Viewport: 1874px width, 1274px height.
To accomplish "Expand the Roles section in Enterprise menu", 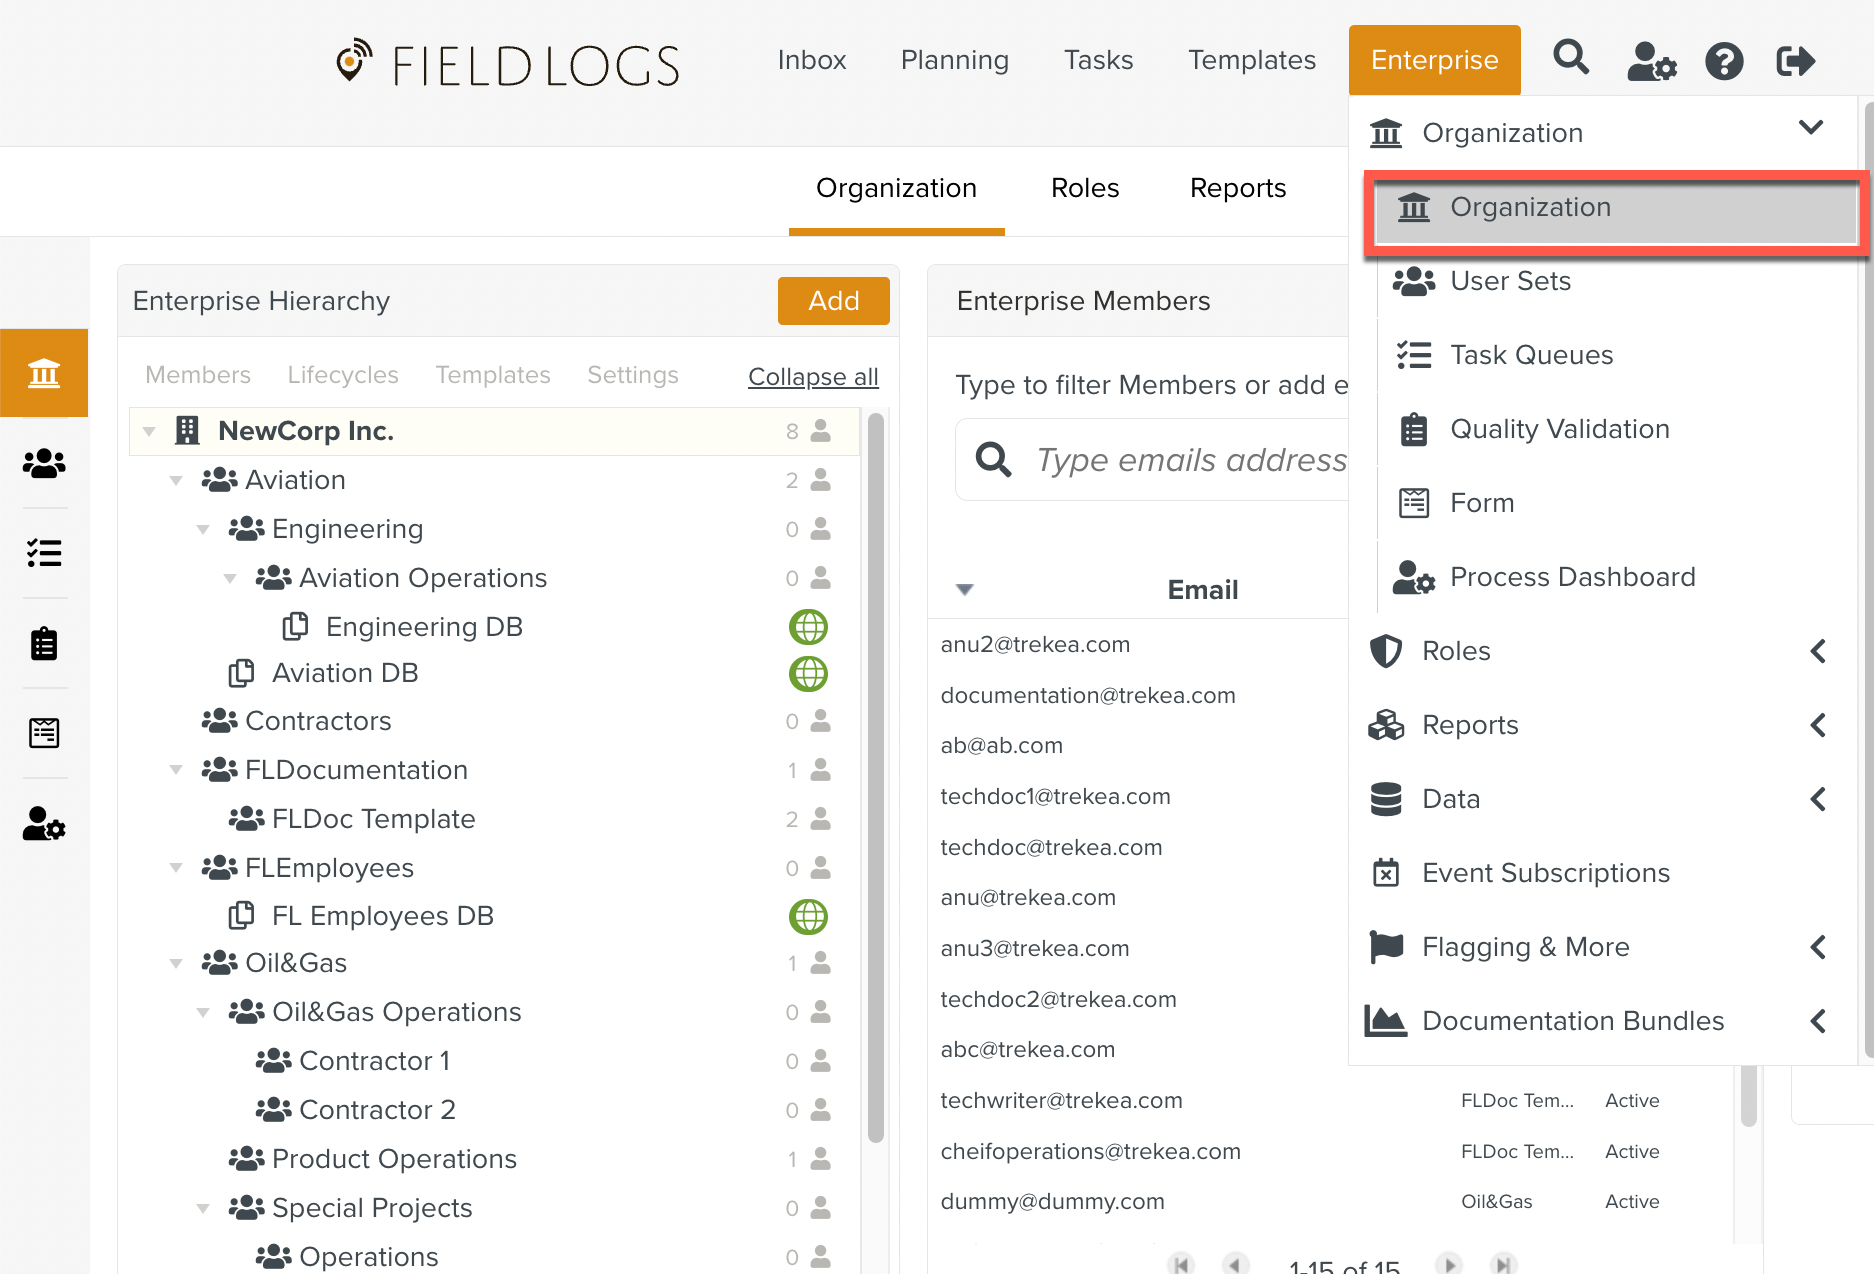I will click(x=1817, y=651).
